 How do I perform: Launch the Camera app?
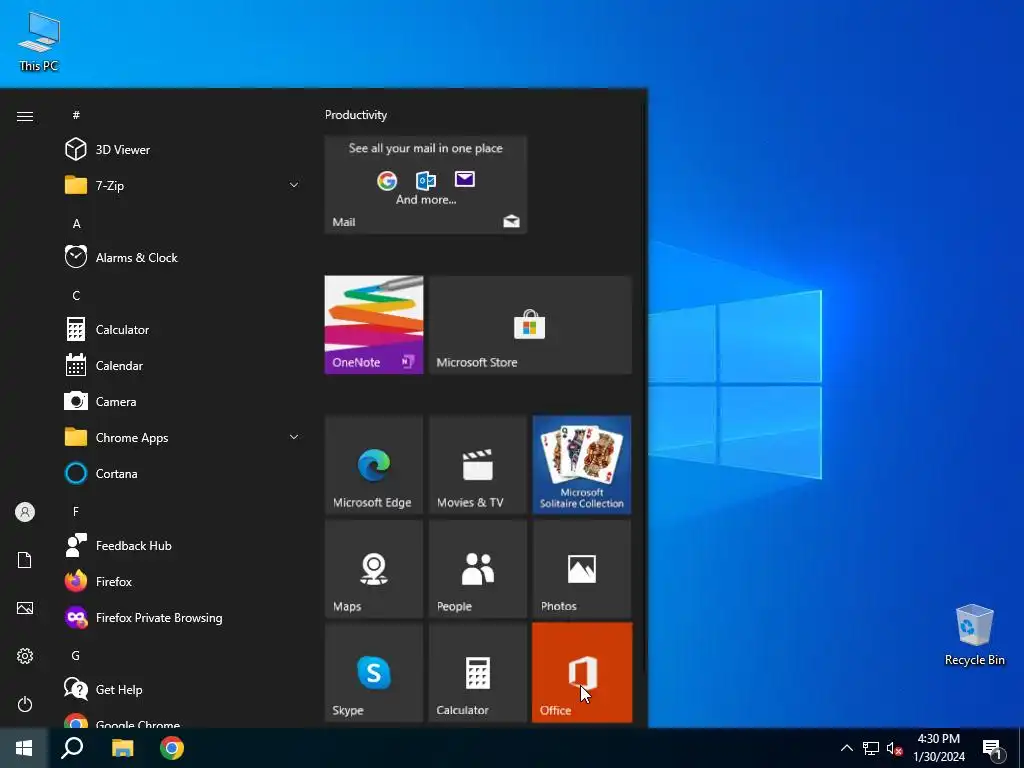[183, 402]
